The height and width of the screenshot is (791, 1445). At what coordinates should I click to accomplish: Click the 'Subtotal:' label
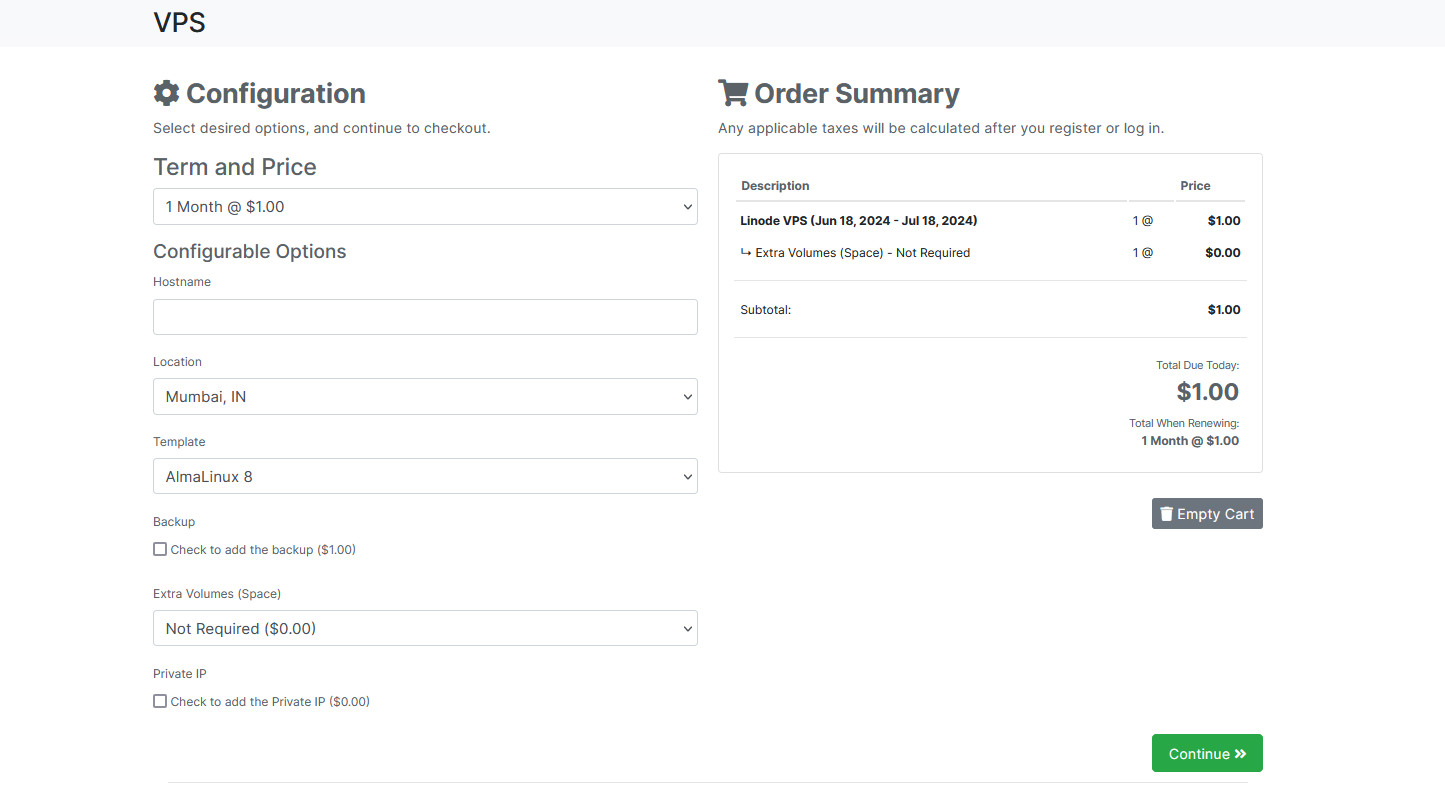pos(766,310)
